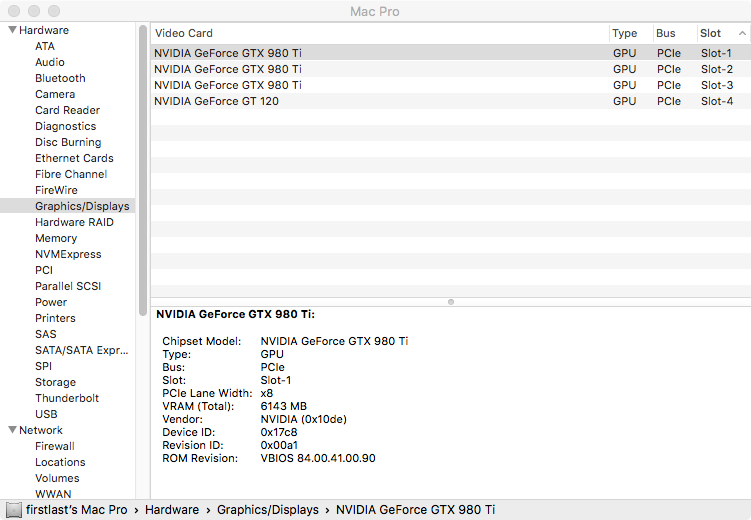Viewport: 751px width, 520px height.
Task: Select Memory in the sidebar
Action: (56, 238)
